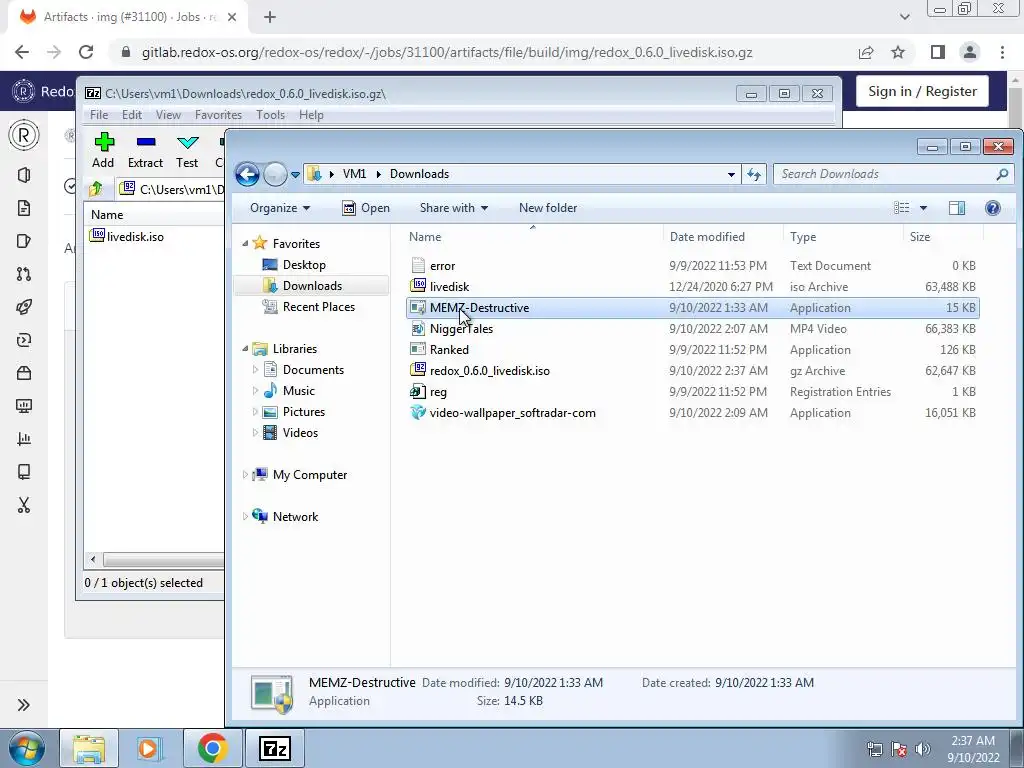
Task: Open Windows Media Player from taskbar
Action: click(x=149, y=748)
